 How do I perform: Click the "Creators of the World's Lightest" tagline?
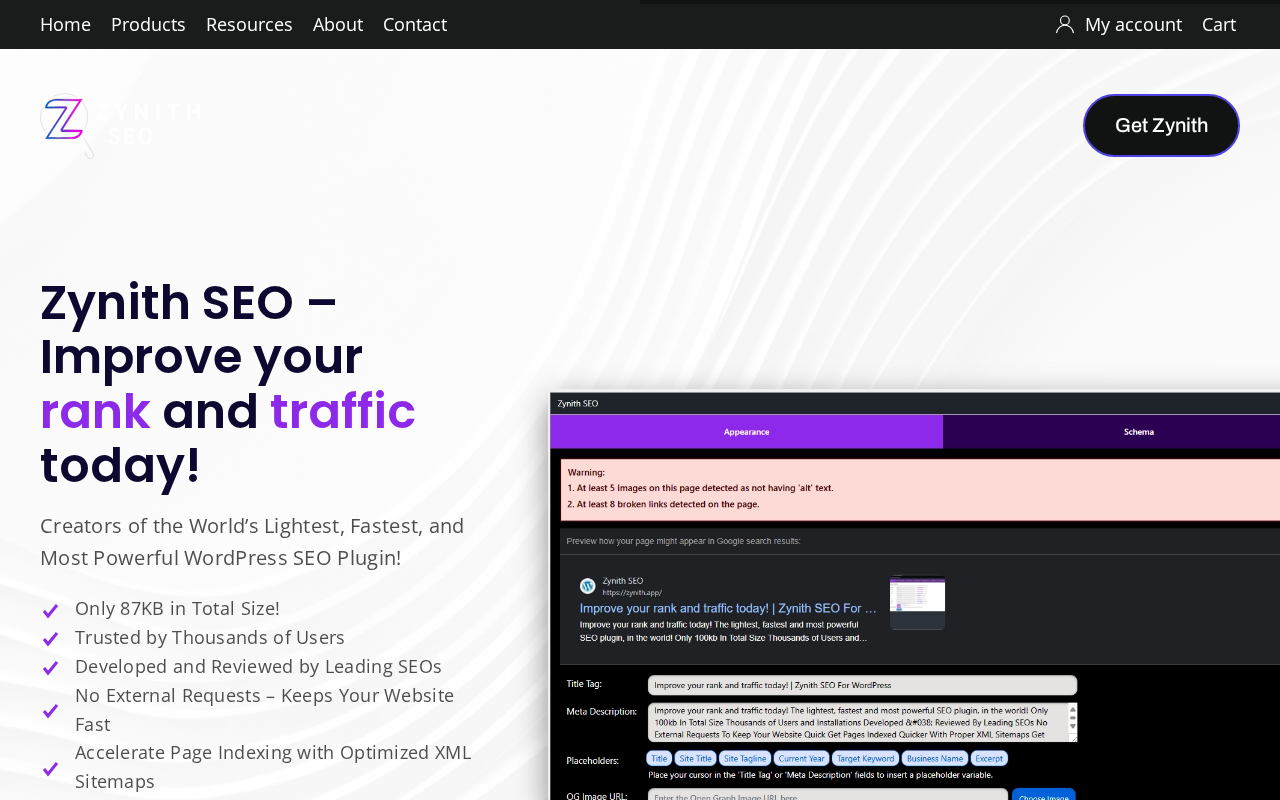click(x=252, y=542)
